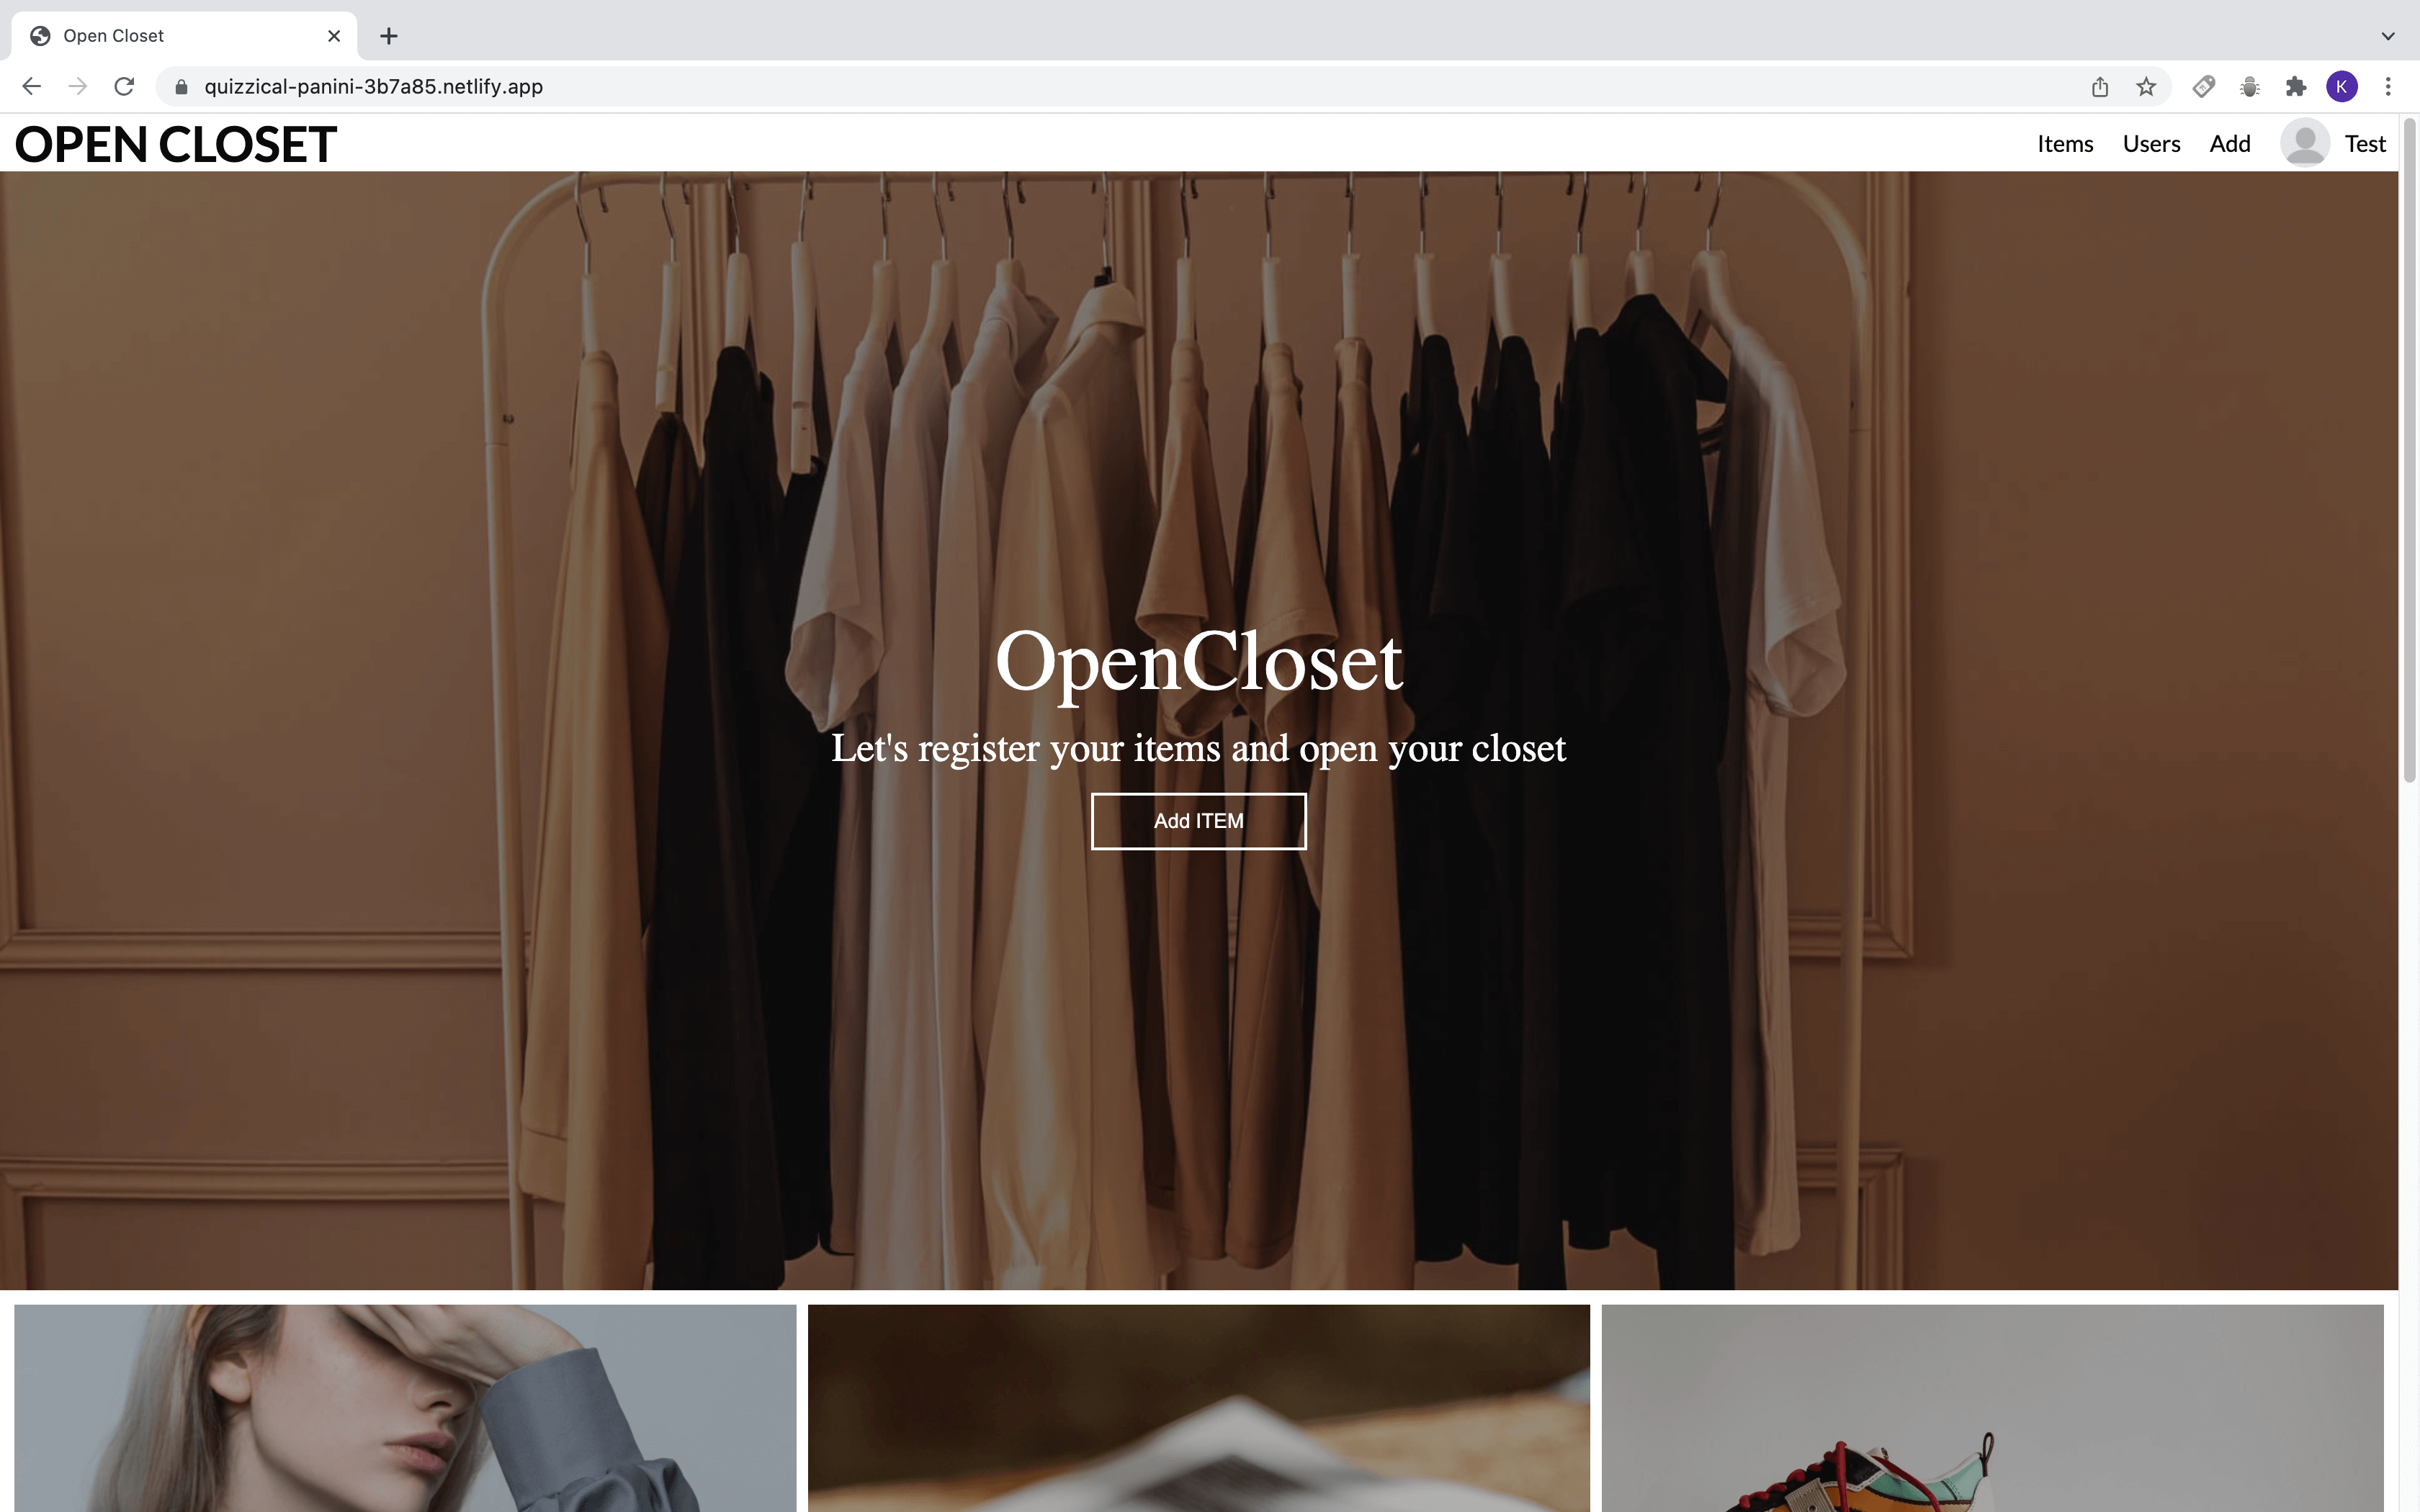
Task: Reload the current page
Action: pyautogui.click(x=124, y=86)
